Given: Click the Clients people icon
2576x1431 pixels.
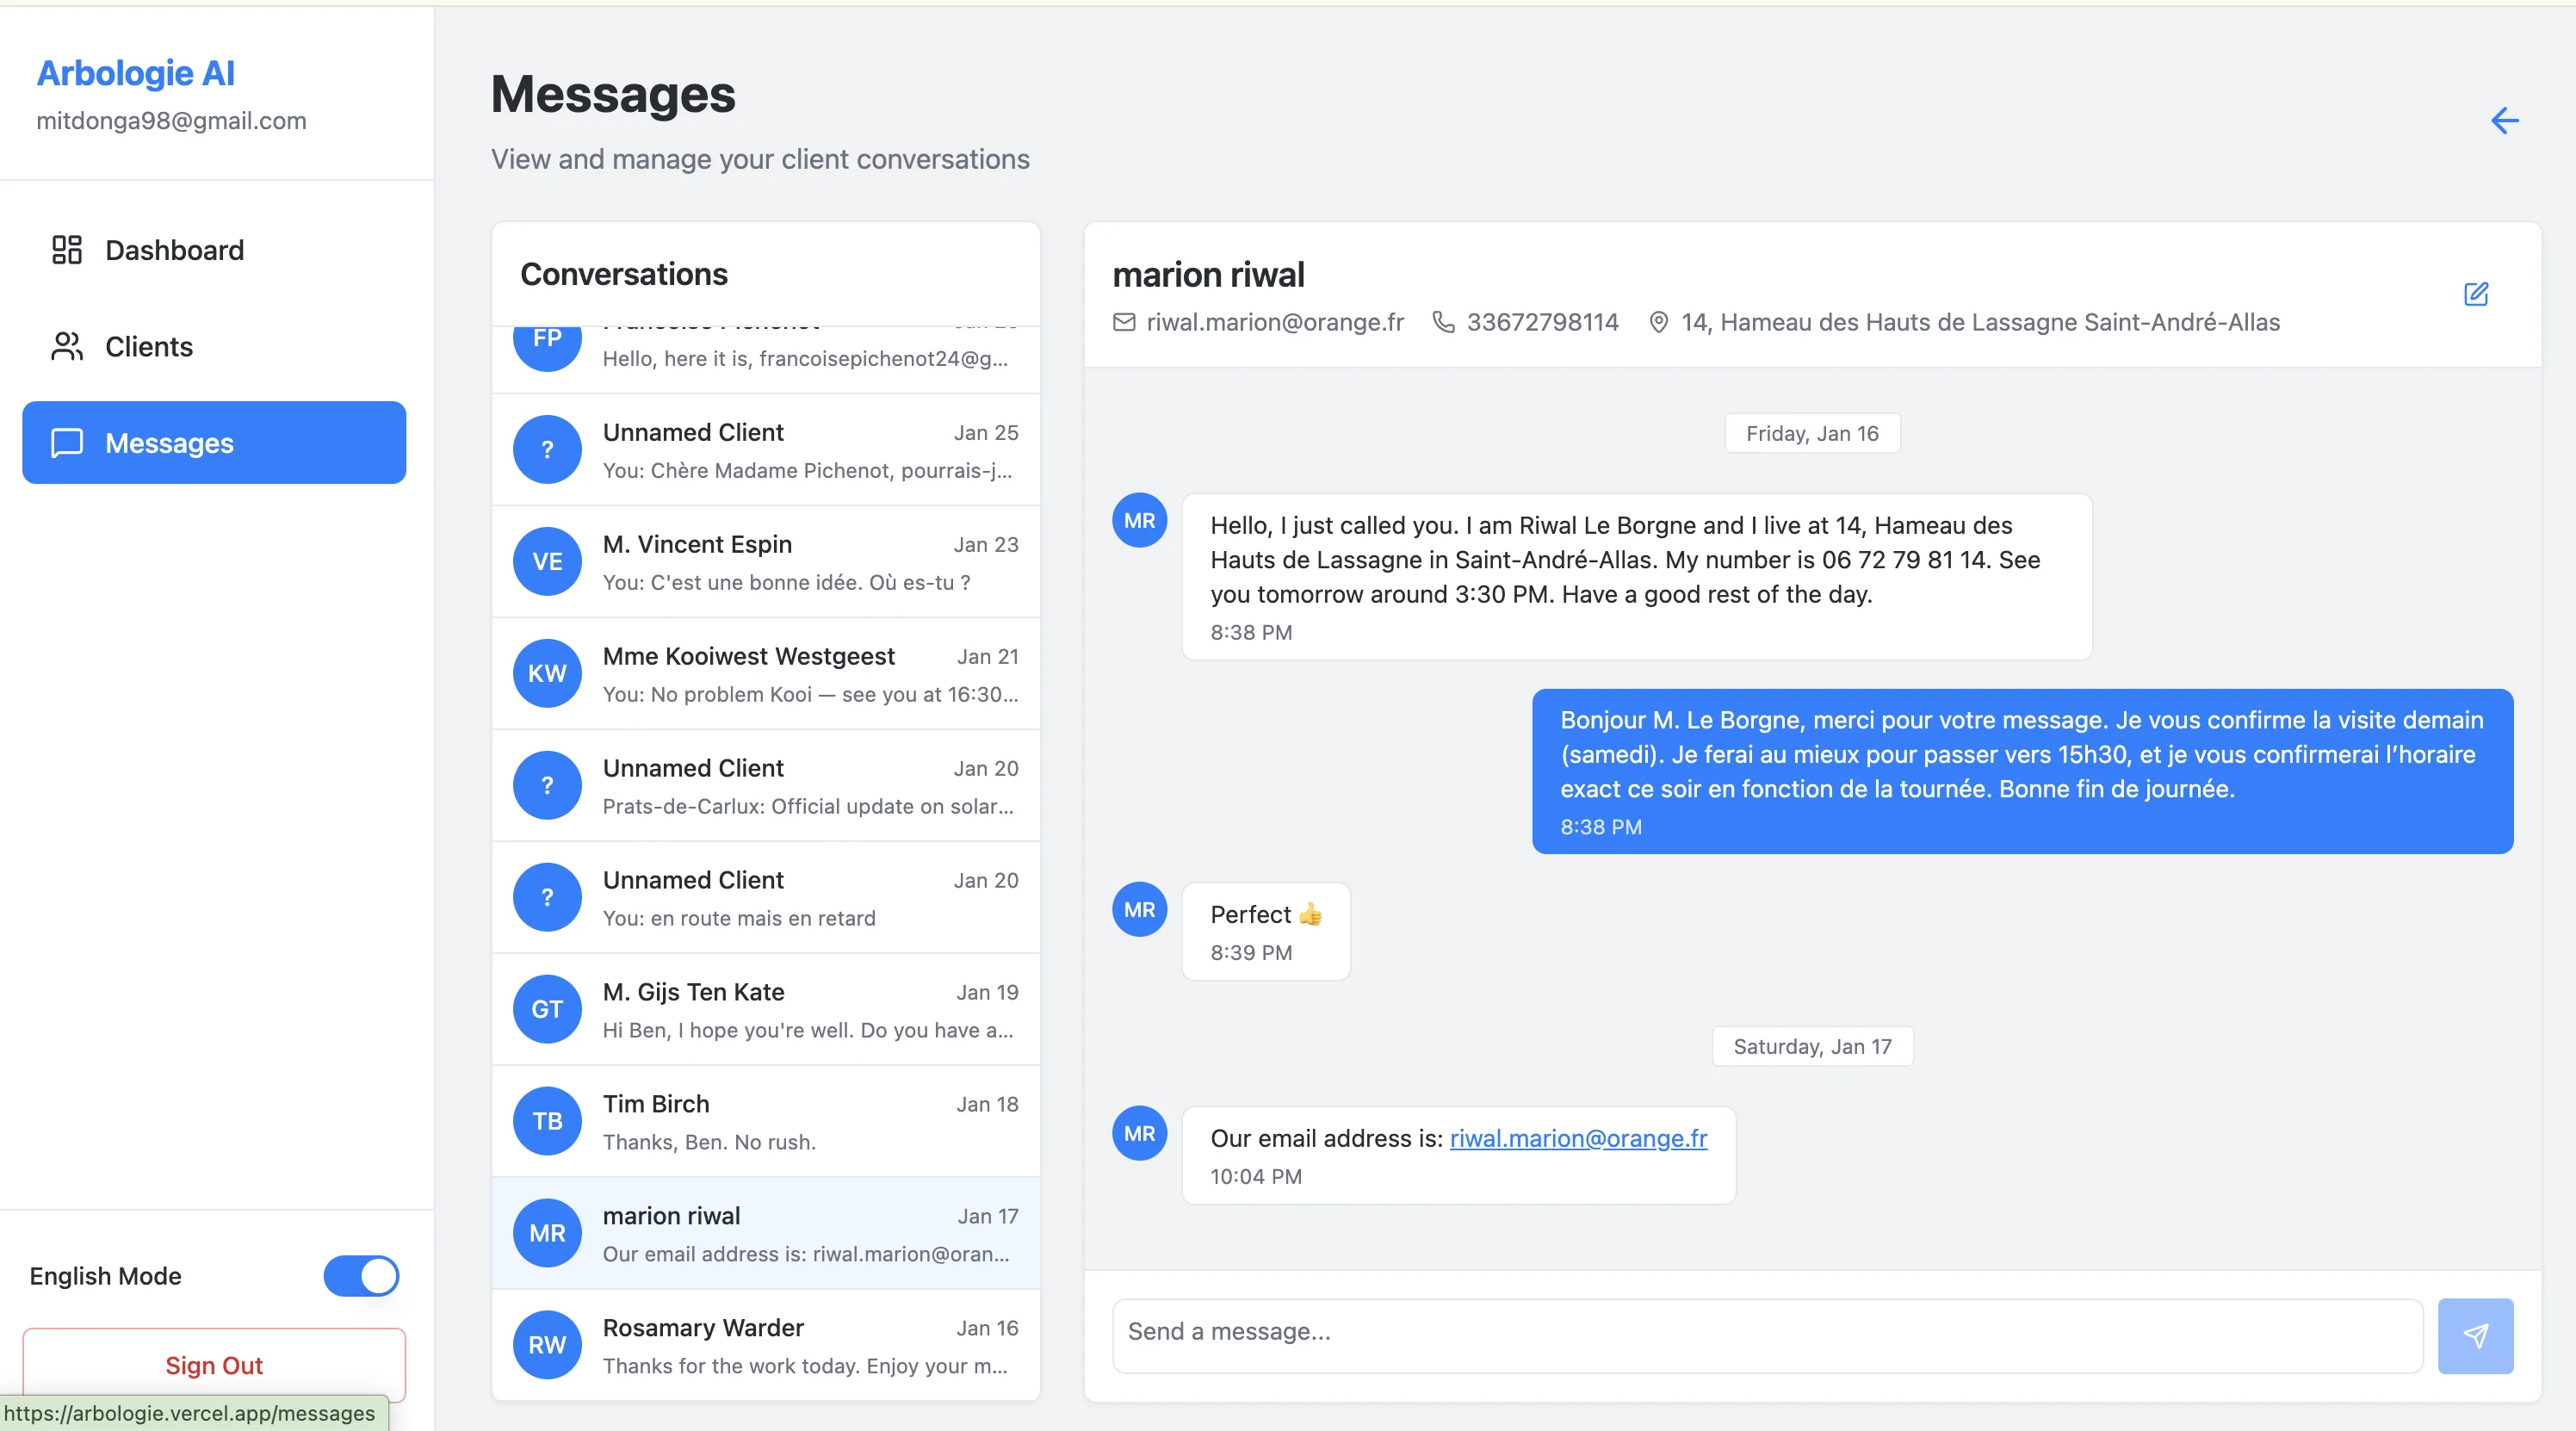Looking at the screenshot, I should pos(66,347).
